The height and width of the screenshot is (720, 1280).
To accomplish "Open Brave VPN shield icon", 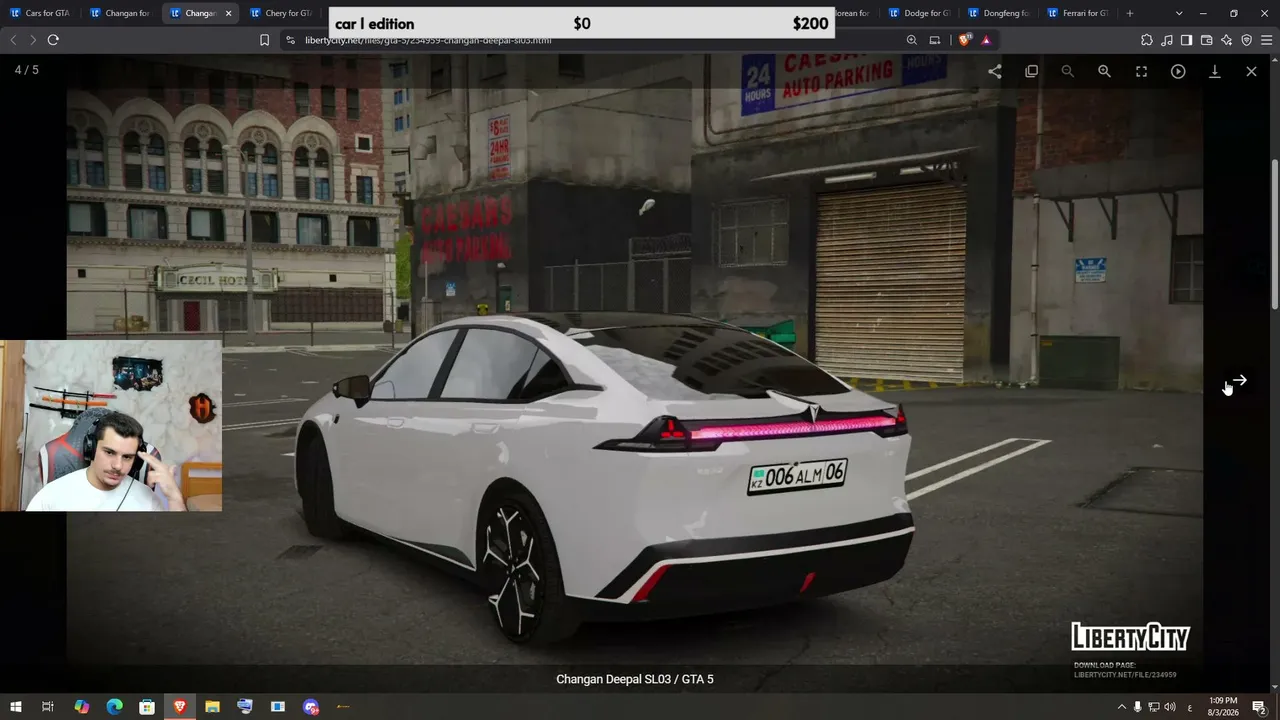I will (1247, 40).
